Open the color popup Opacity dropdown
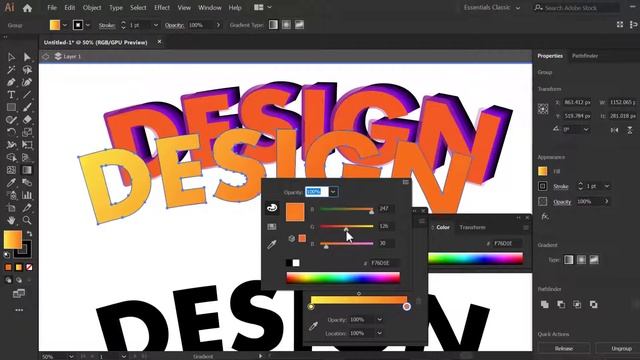 pos(333,192)
